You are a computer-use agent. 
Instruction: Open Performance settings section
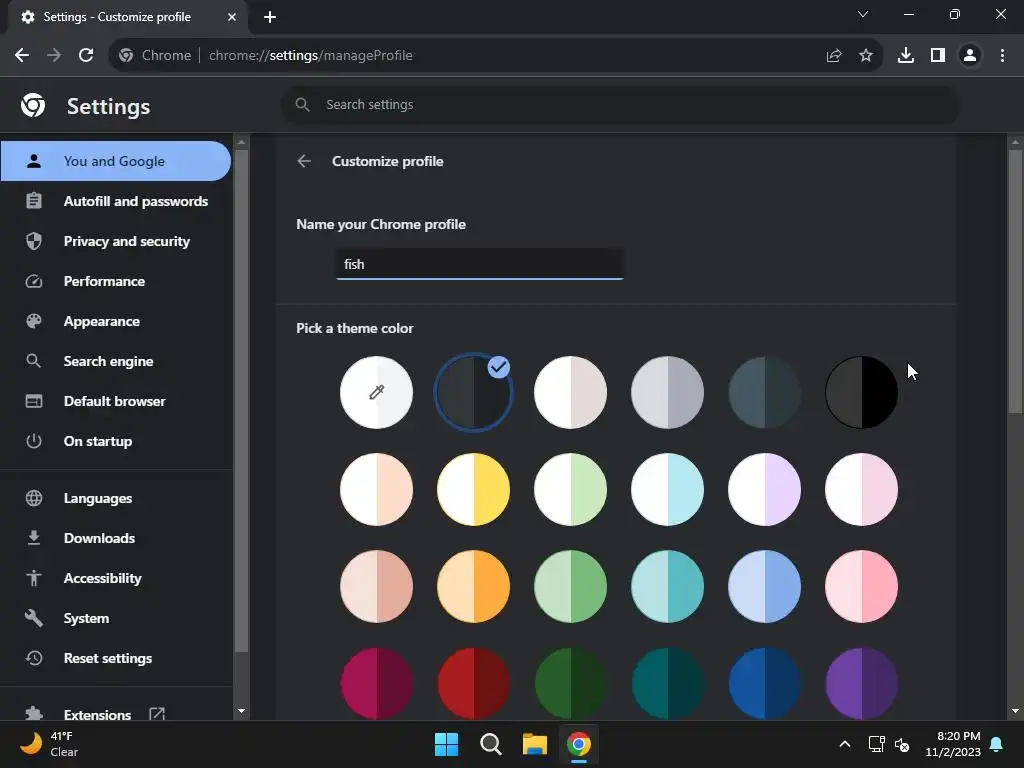[x=116, y=281]
